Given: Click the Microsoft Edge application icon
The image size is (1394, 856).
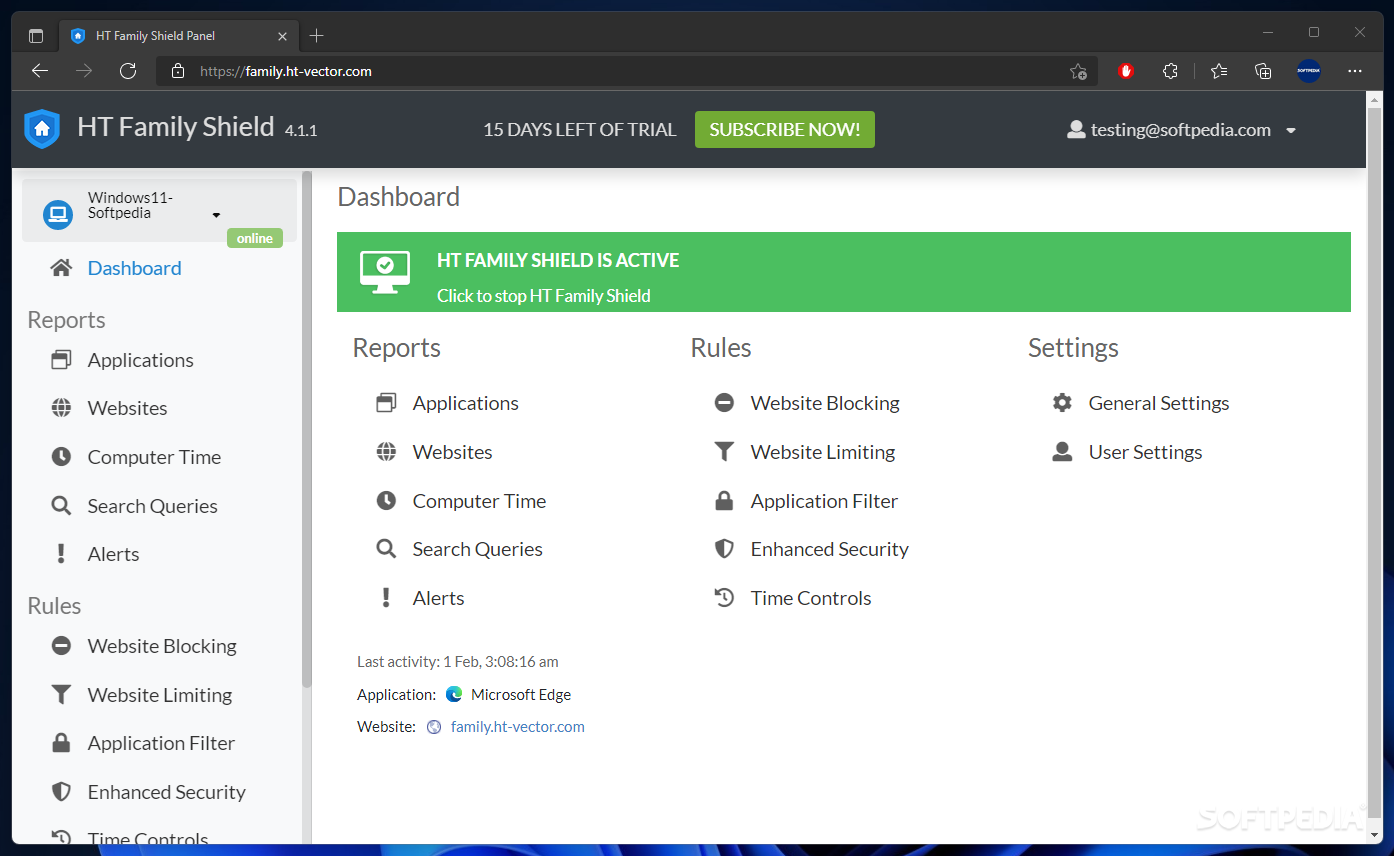Looking at the screenshot, I should 454,694.
